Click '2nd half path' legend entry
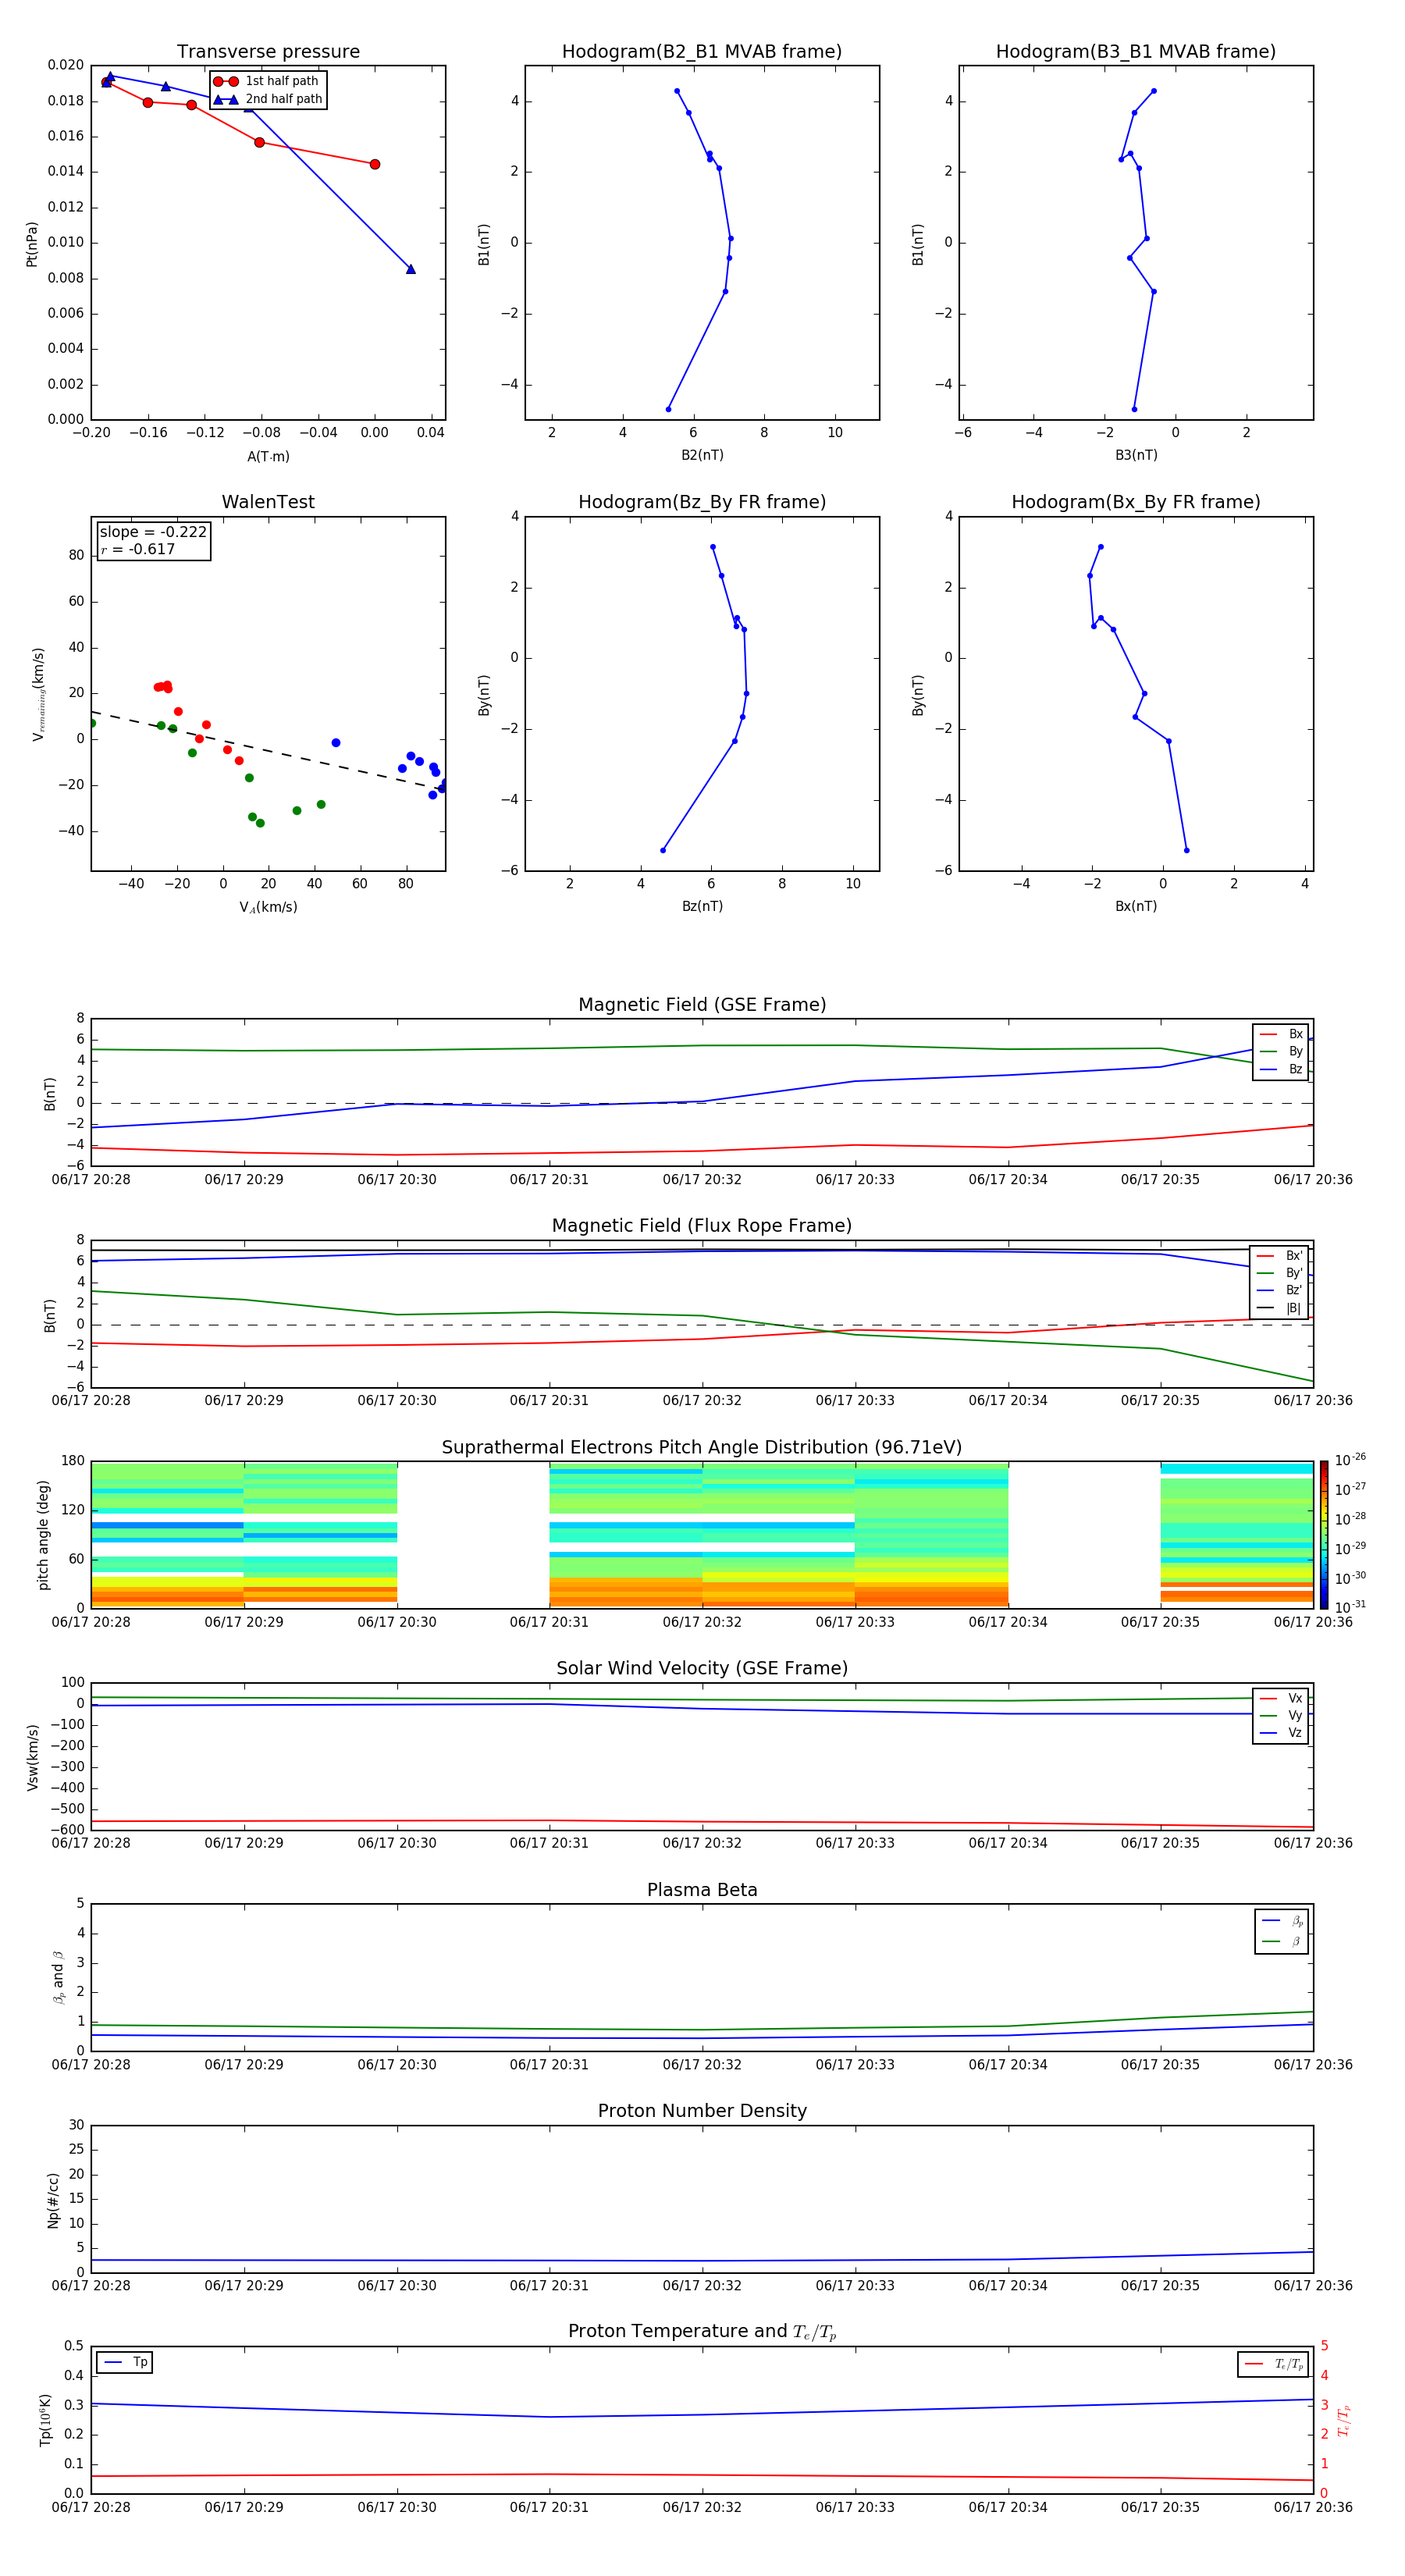Screen dimensions: 1405x2576 click(x=268, y=99)
